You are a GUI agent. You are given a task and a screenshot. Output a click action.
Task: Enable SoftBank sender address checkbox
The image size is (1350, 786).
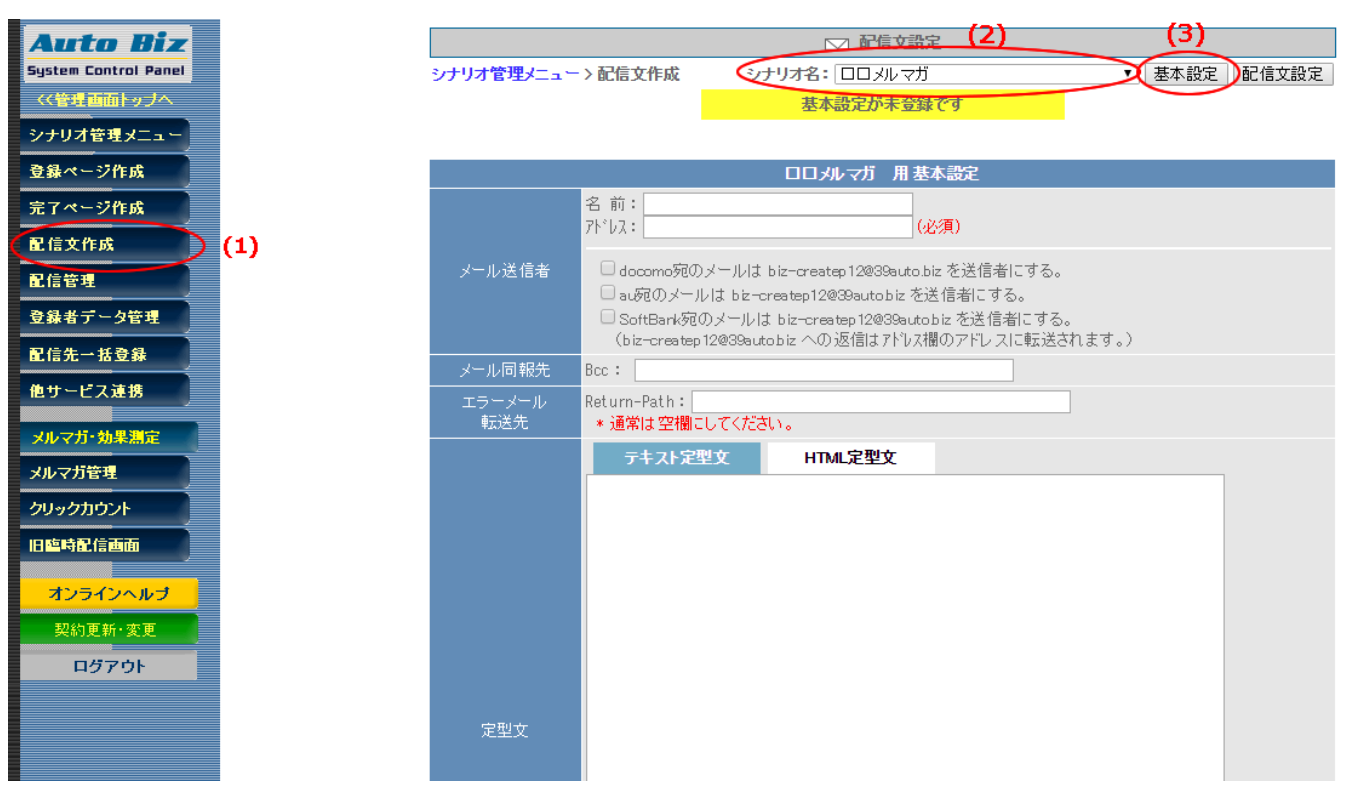pos(607,318)
